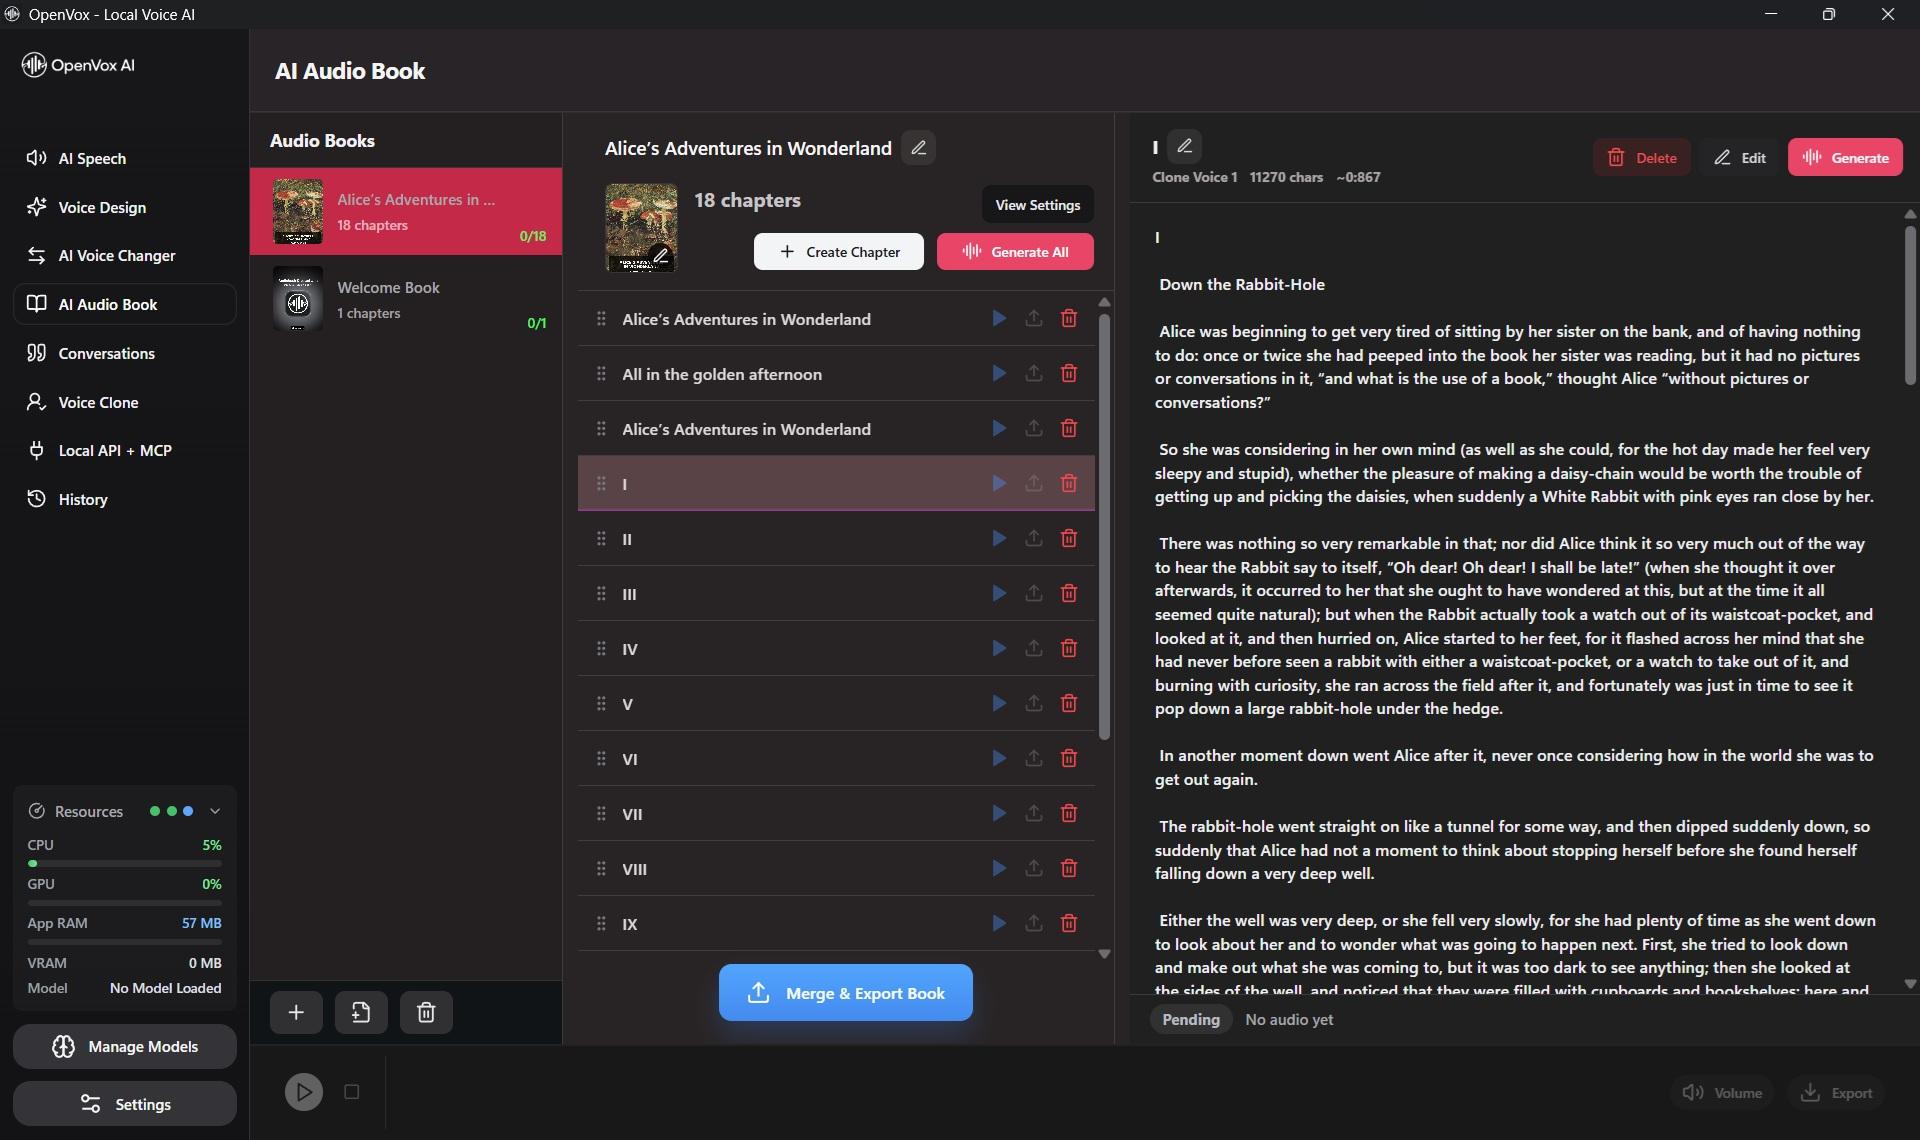This screenshot has height=1140, width=1920.
Task: Click Create Chapter button
Action: pos(839,252)
